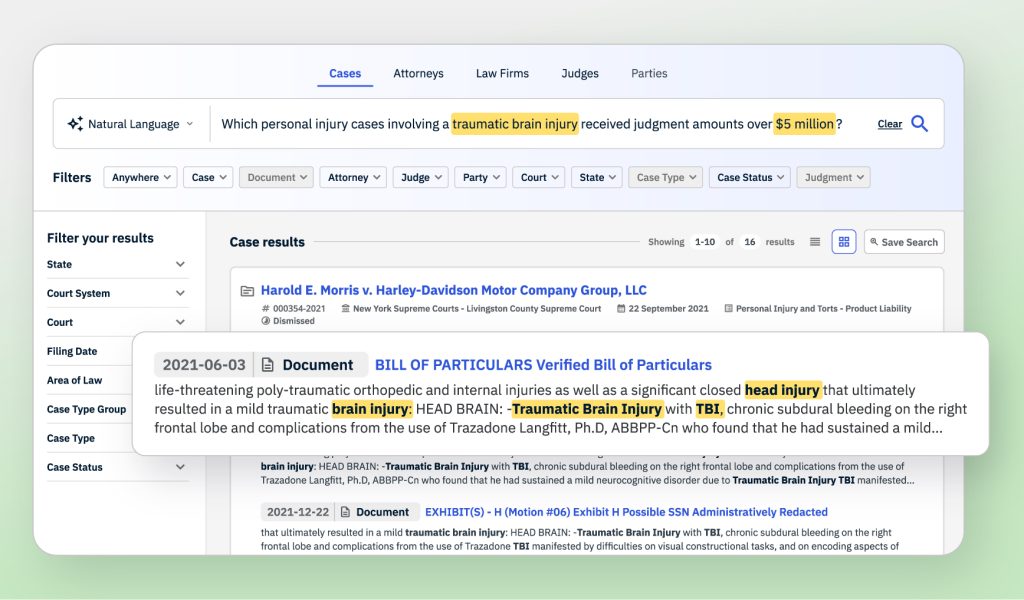Clear the search query
1024x600 pixels.
[889, 124]
